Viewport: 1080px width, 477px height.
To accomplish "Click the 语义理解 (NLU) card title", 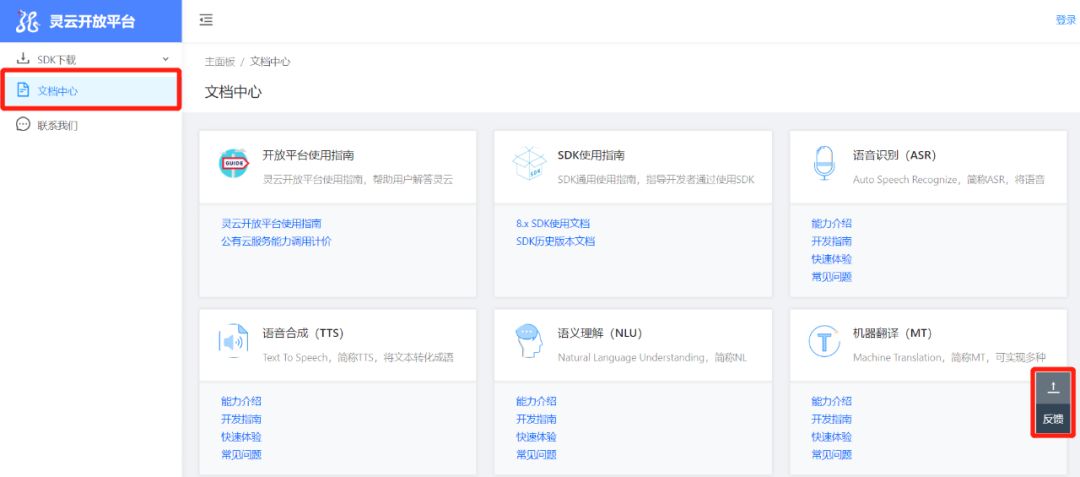I will tap(600, 334).
